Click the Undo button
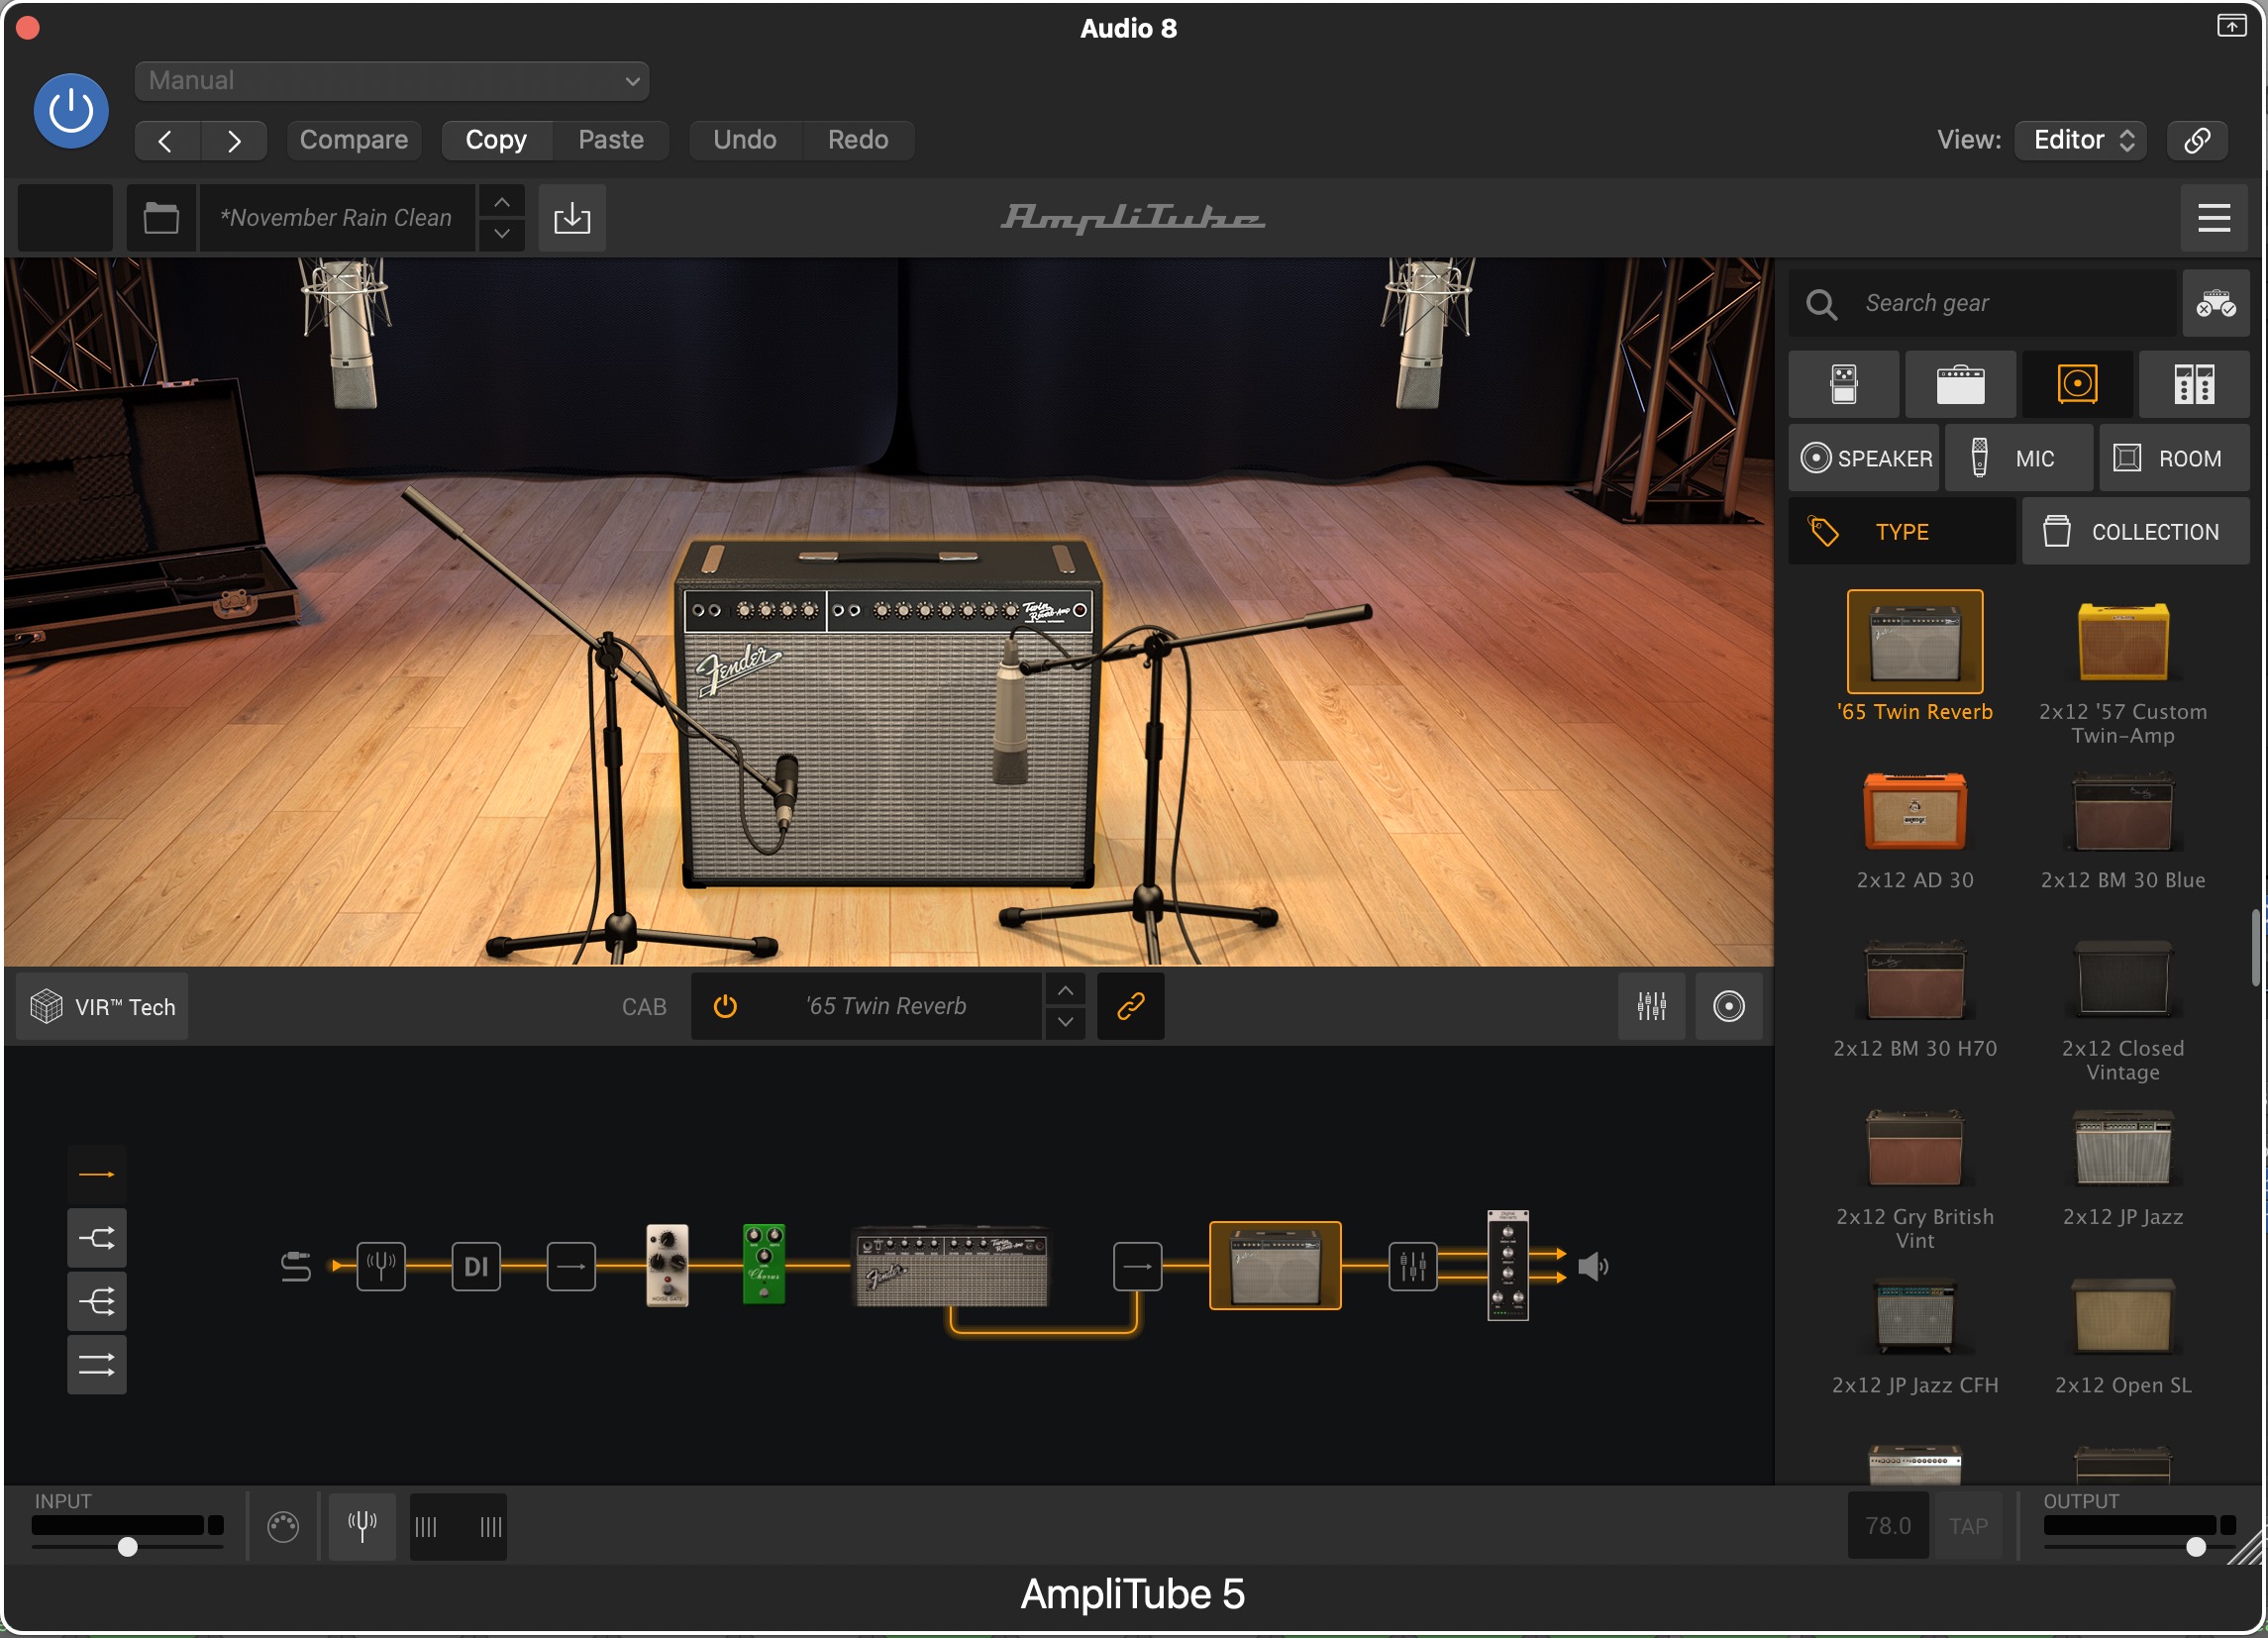Screen dimensions: 2268x1638 [x=745, y=140]
